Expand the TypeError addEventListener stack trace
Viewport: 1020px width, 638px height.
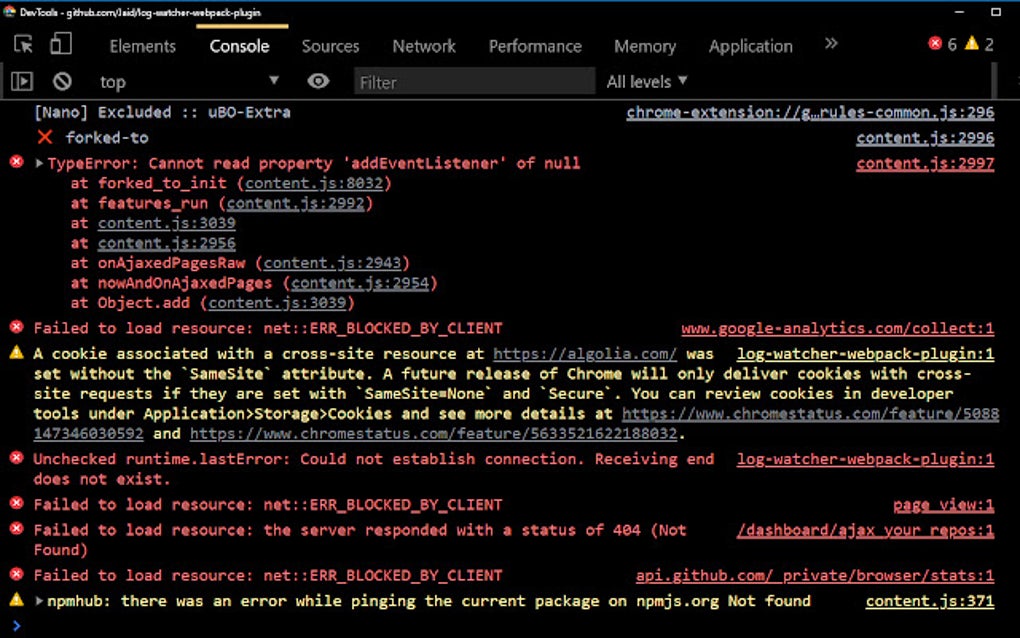tap(36, 162)
